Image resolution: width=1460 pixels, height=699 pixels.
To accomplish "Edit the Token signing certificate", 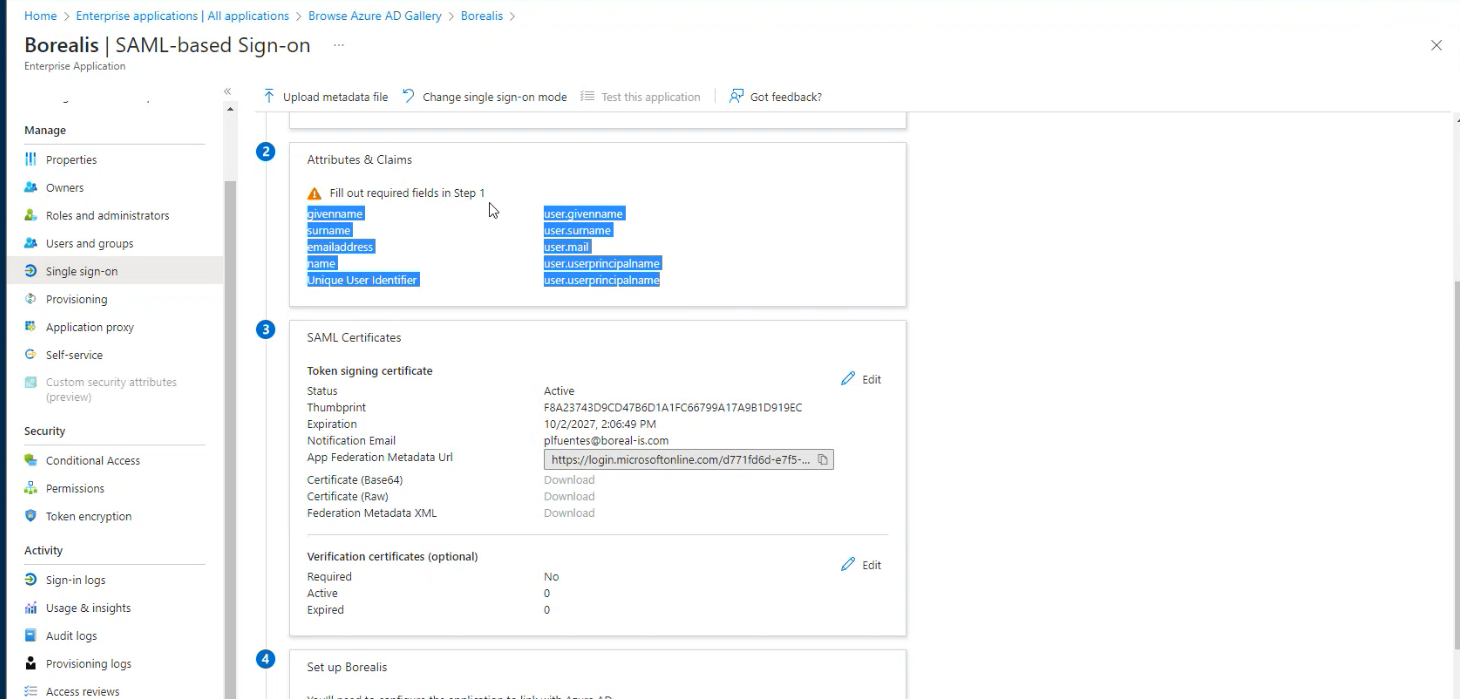I will point(861,379).
